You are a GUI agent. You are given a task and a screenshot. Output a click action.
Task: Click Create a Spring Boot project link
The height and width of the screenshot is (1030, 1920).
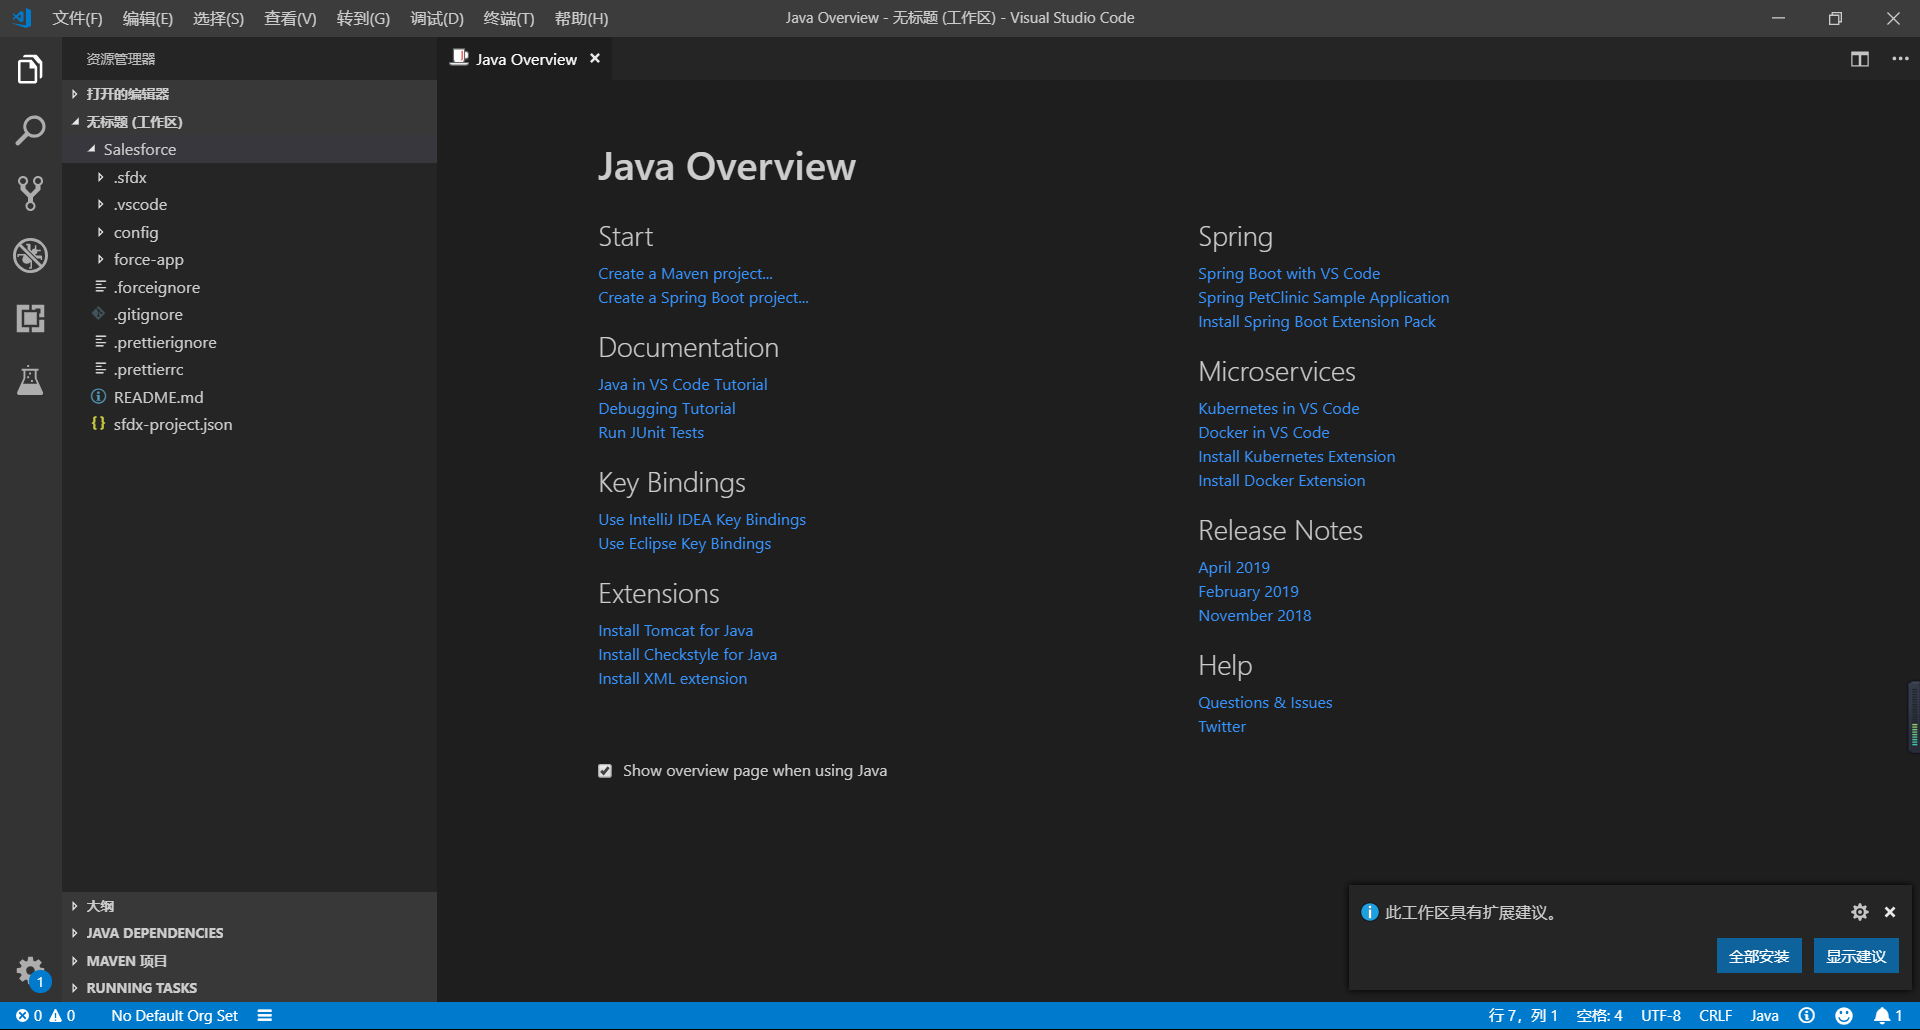click(703, 298)
